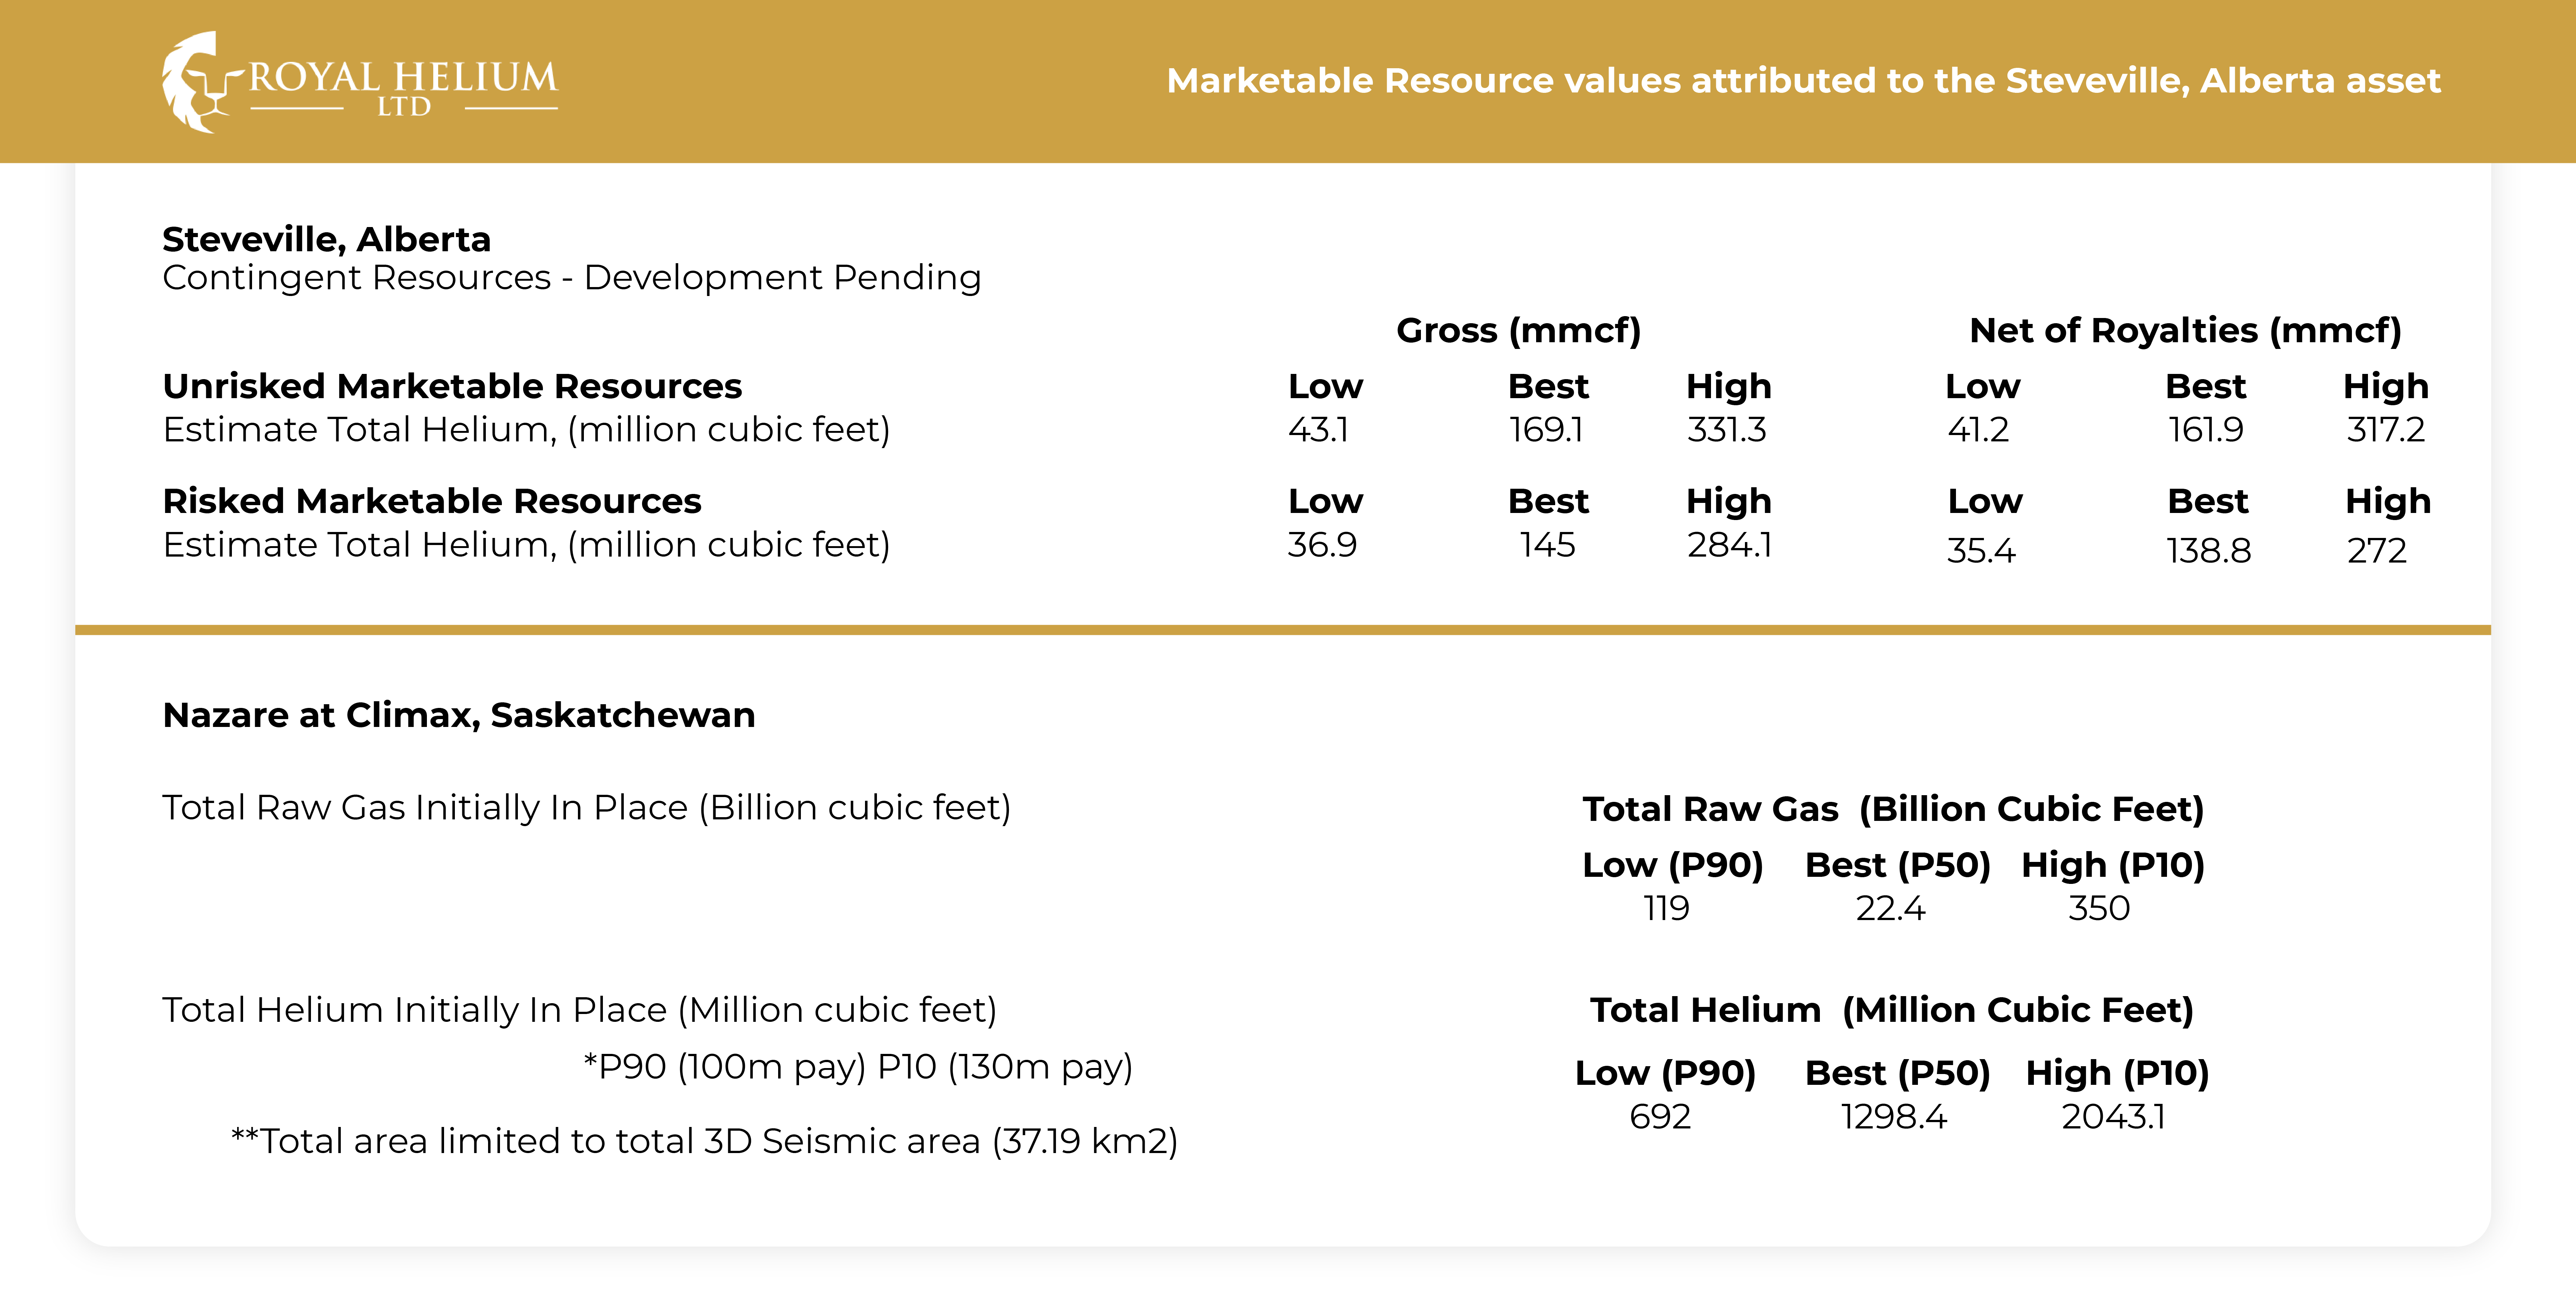The height and width of the screenshot is (1310, 2576).
Task: Click risked net best value 138.8
Action: [x=2209, y=551]
